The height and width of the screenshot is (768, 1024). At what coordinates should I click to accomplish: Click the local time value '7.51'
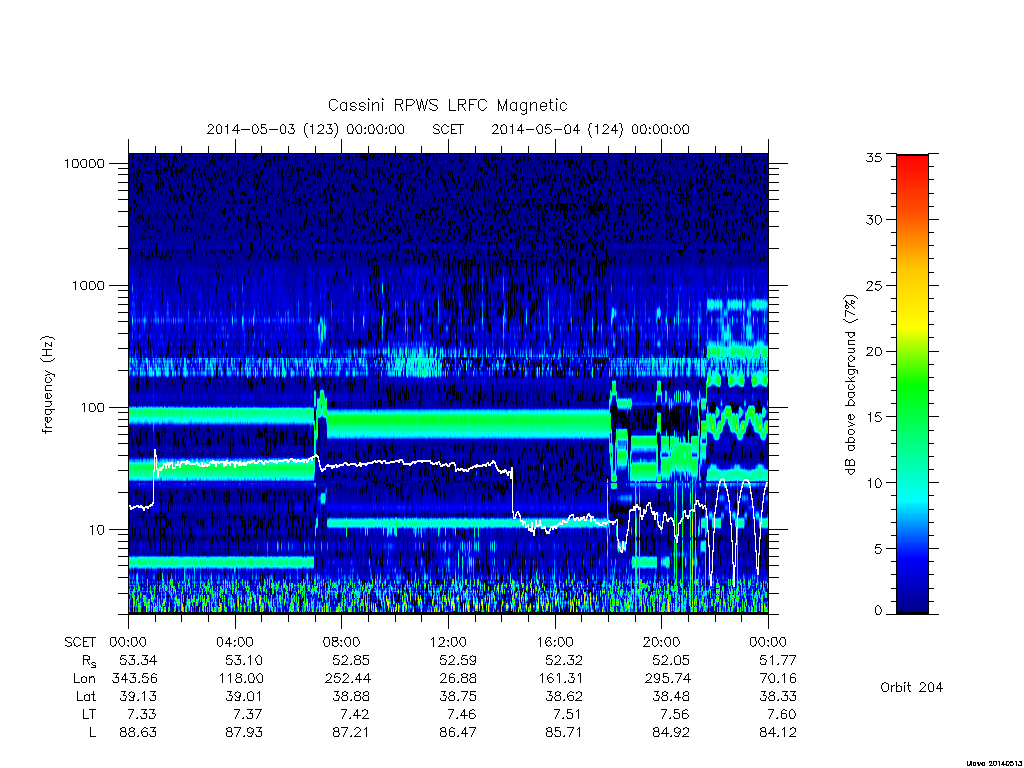point(568,714)
